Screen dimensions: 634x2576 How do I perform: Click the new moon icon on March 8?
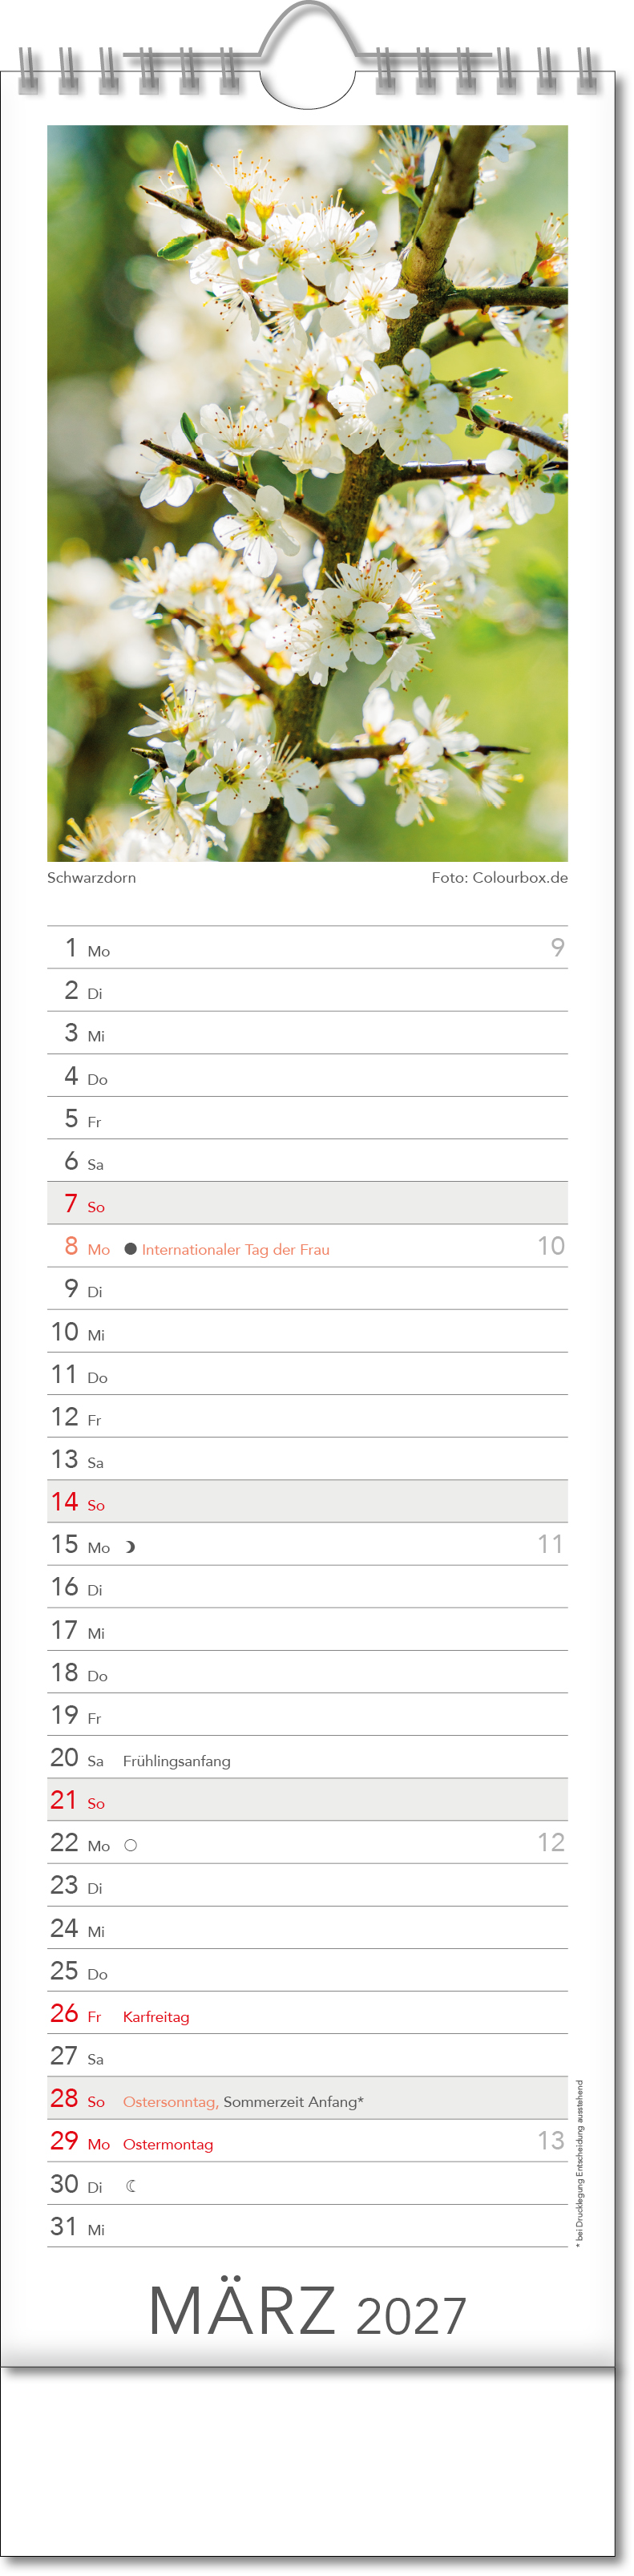pyautogui.click(x=130, y=1248)
